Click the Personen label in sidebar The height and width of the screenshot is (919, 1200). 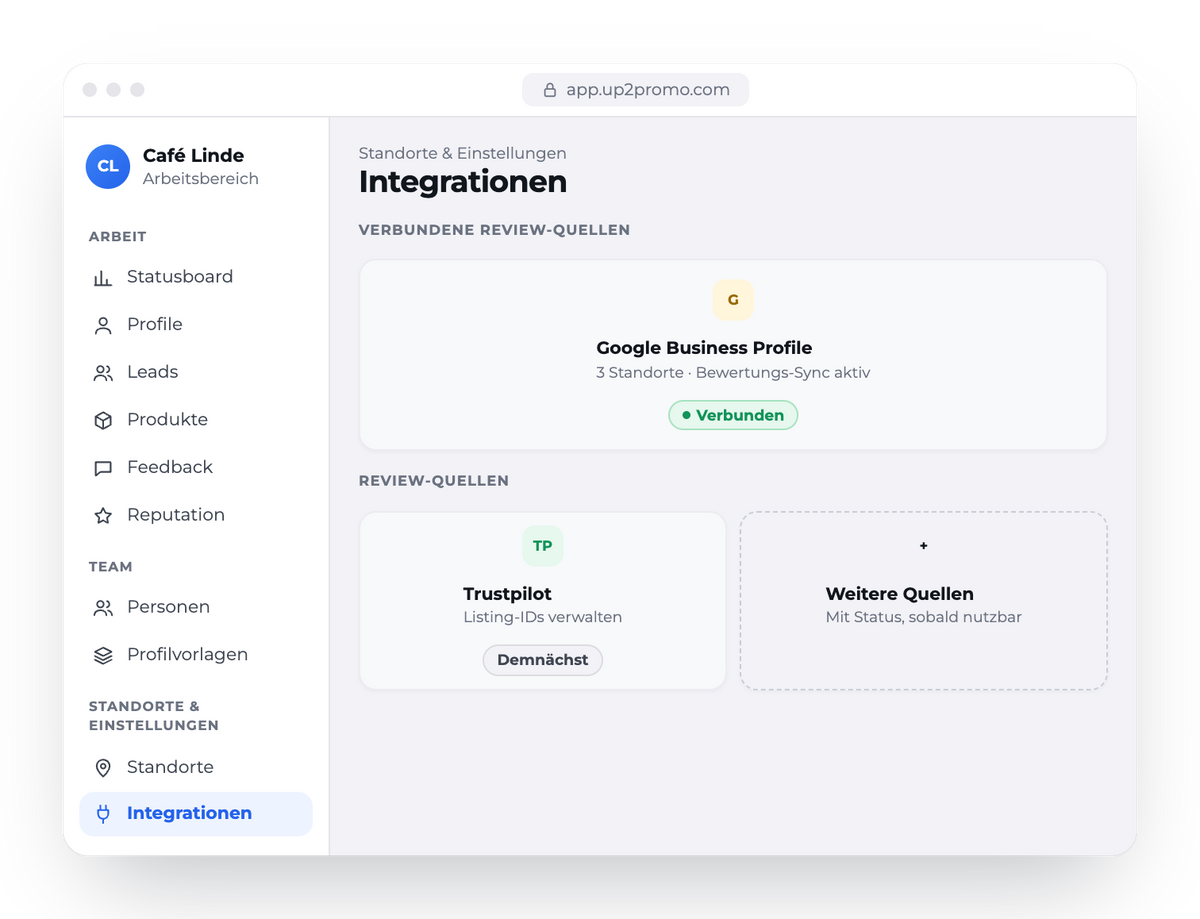168,607
